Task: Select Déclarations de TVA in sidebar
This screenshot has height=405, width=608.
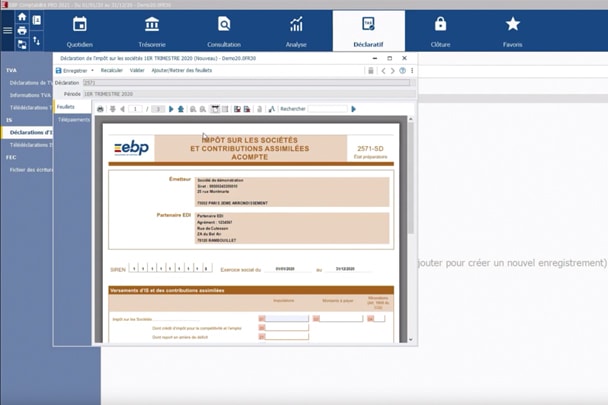Action: pos(30,83)
